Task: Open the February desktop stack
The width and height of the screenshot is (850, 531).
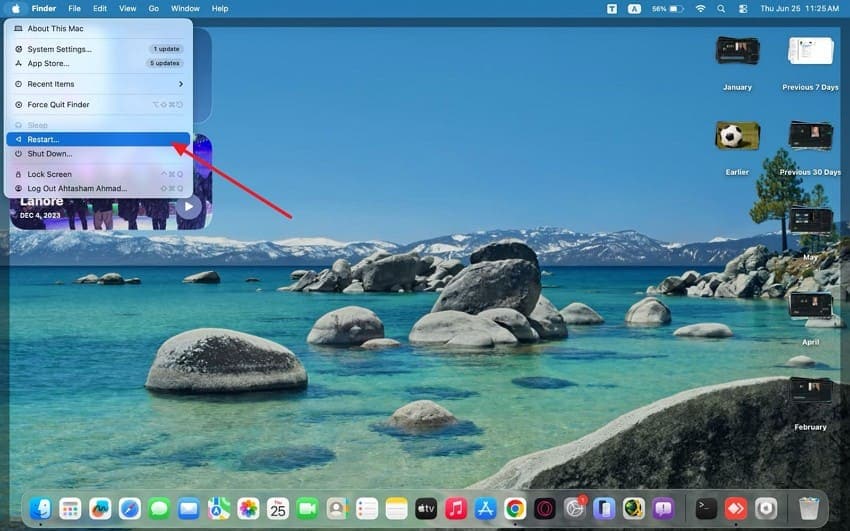Action: [x=810, y=390]
